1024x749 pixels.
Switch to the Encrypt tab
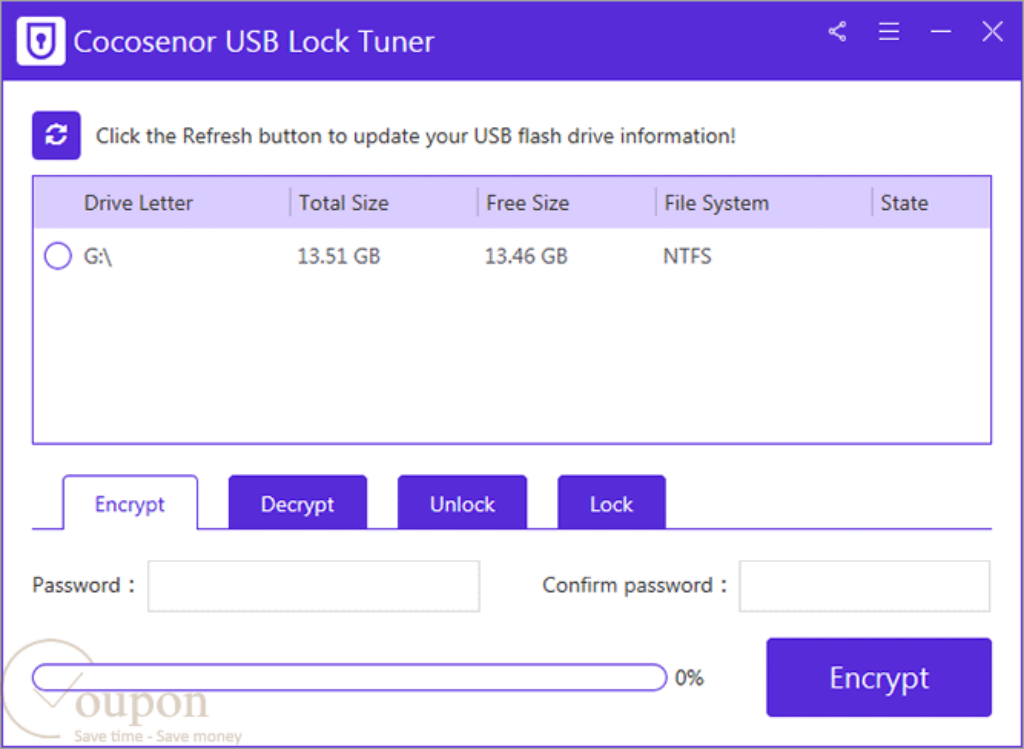coord(130,503)
